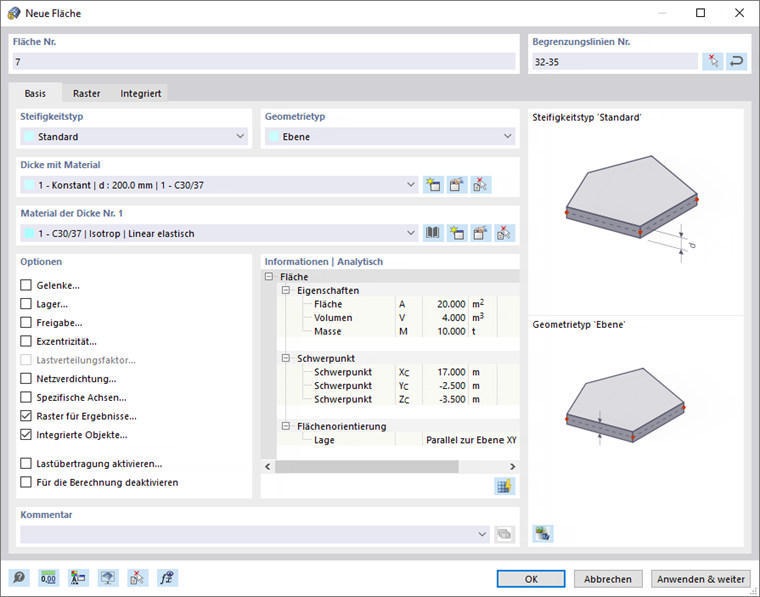Viewport: 760px width, 597px height.
Task: Collapse the Flächenorientierung node
Action: pos(286,426)
